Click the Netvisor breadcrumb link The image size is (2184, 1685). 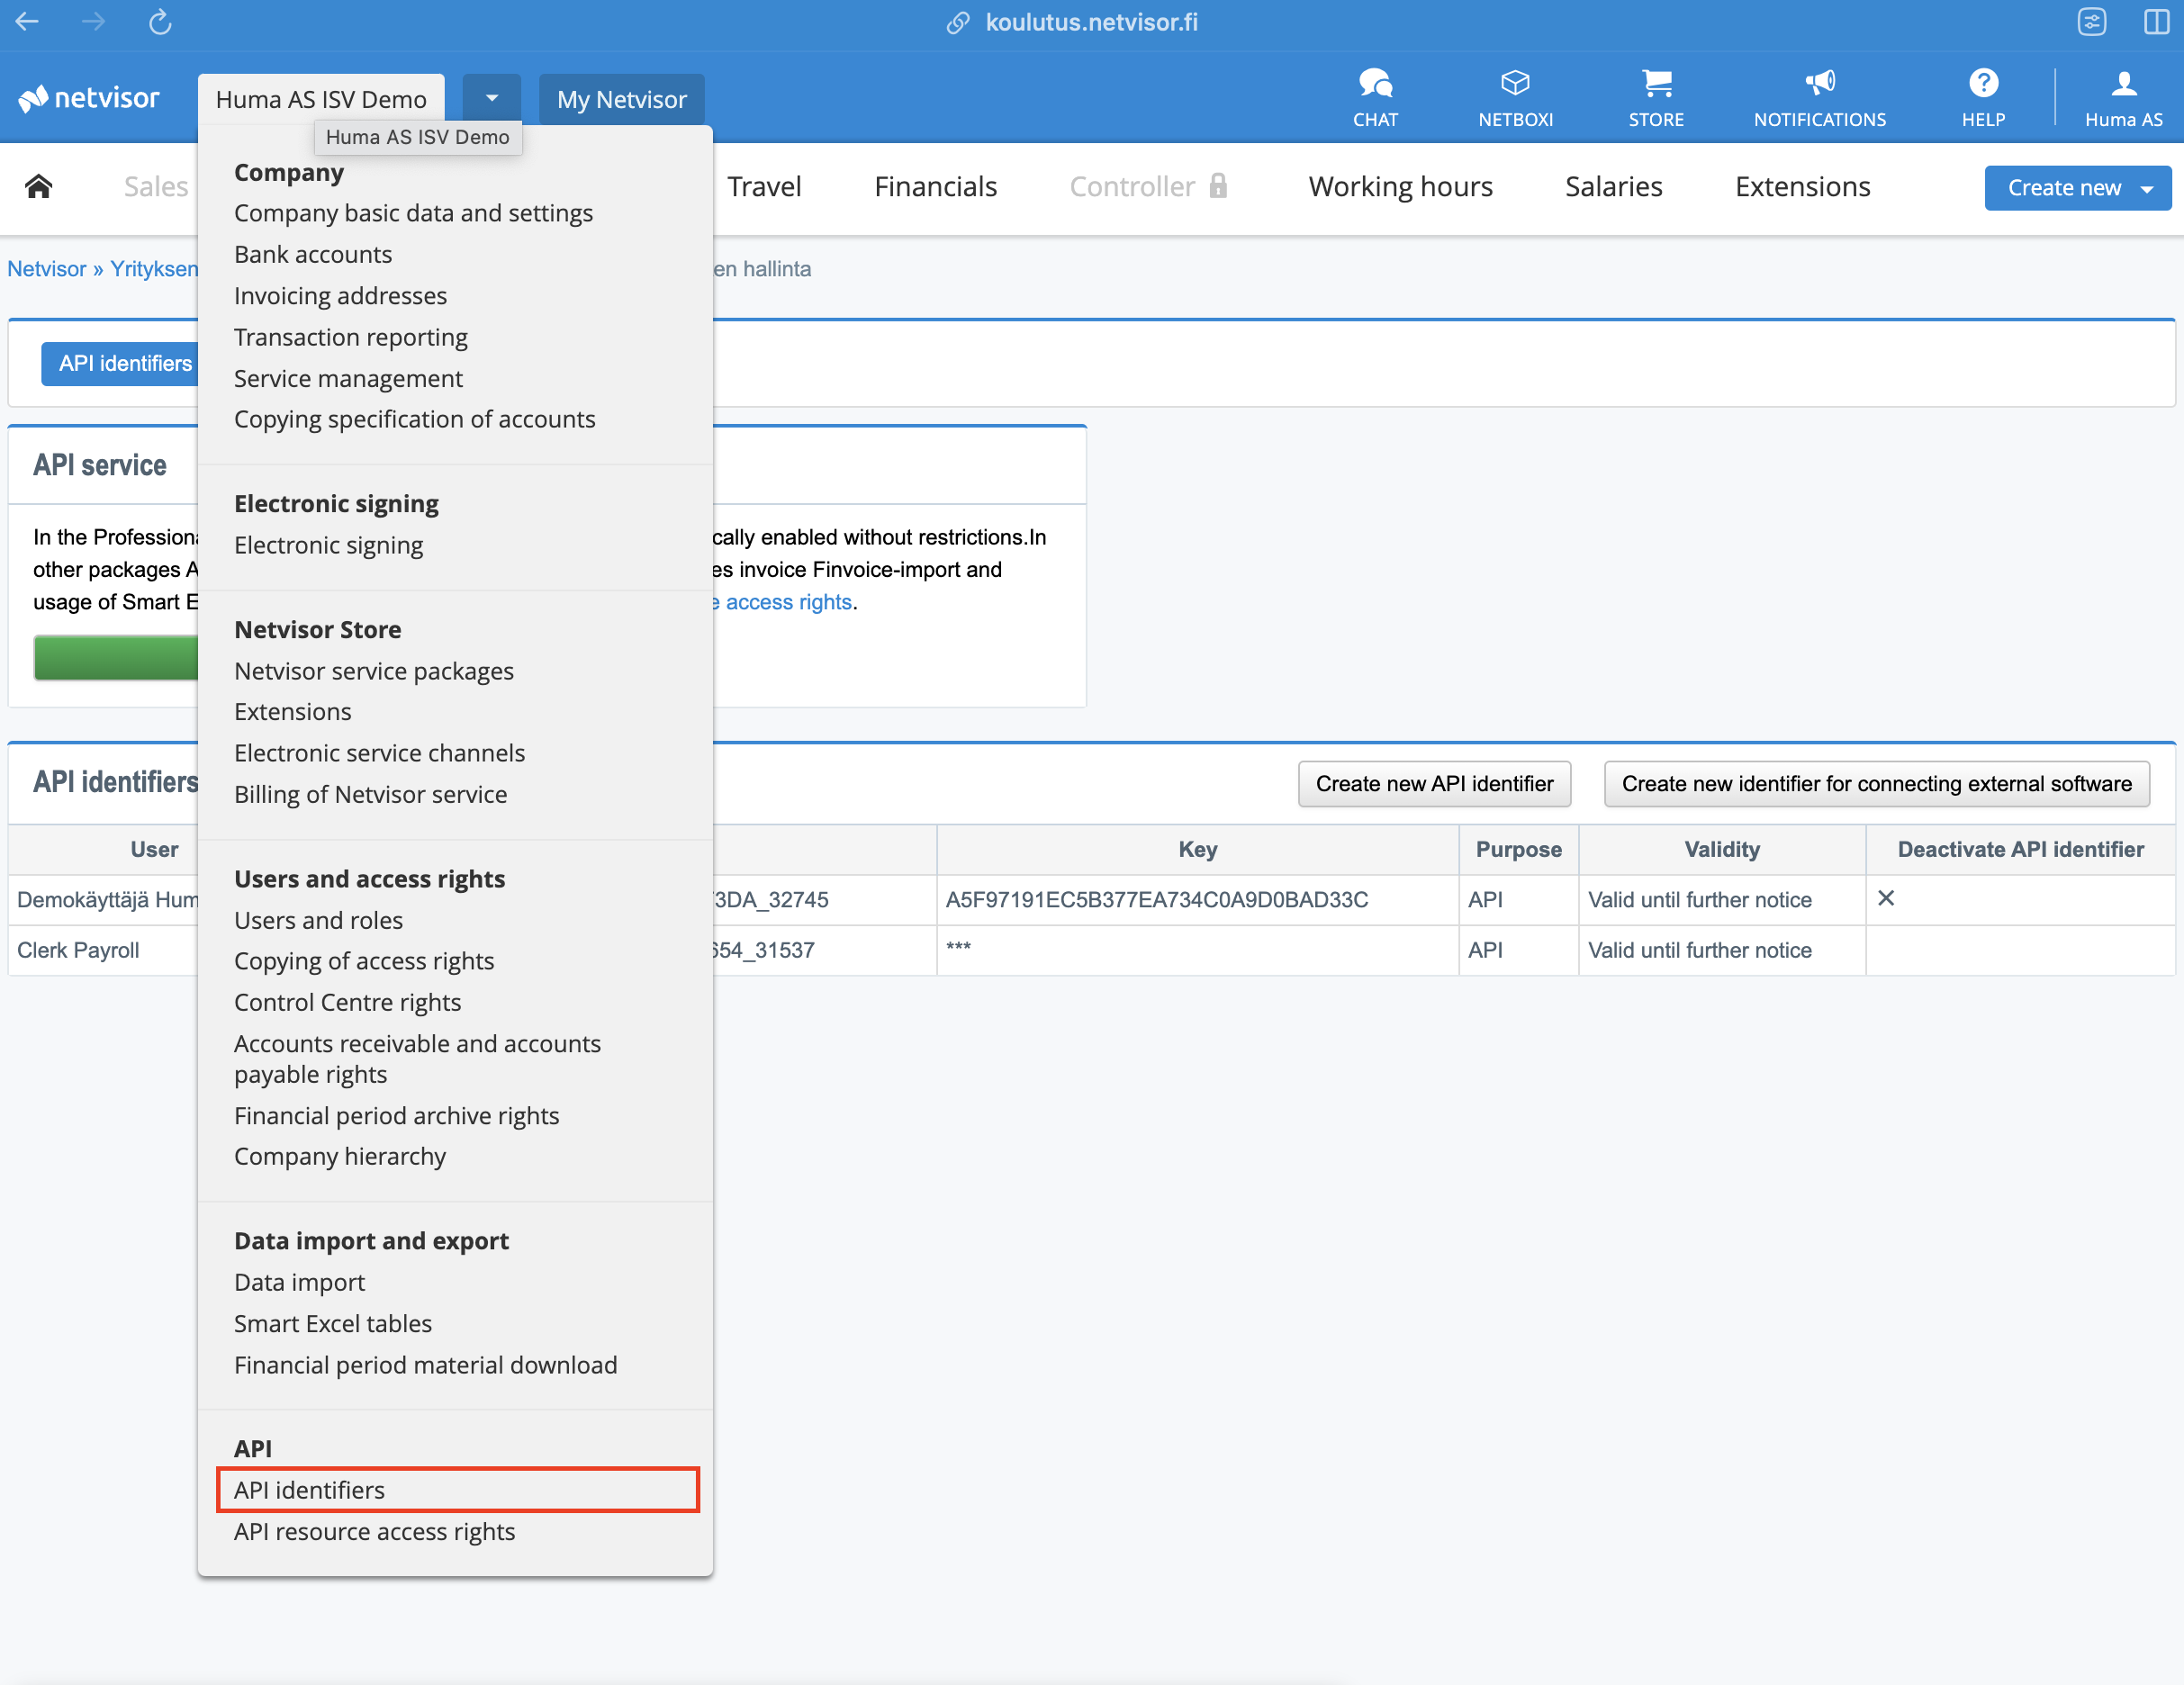(x=46, y=269)
